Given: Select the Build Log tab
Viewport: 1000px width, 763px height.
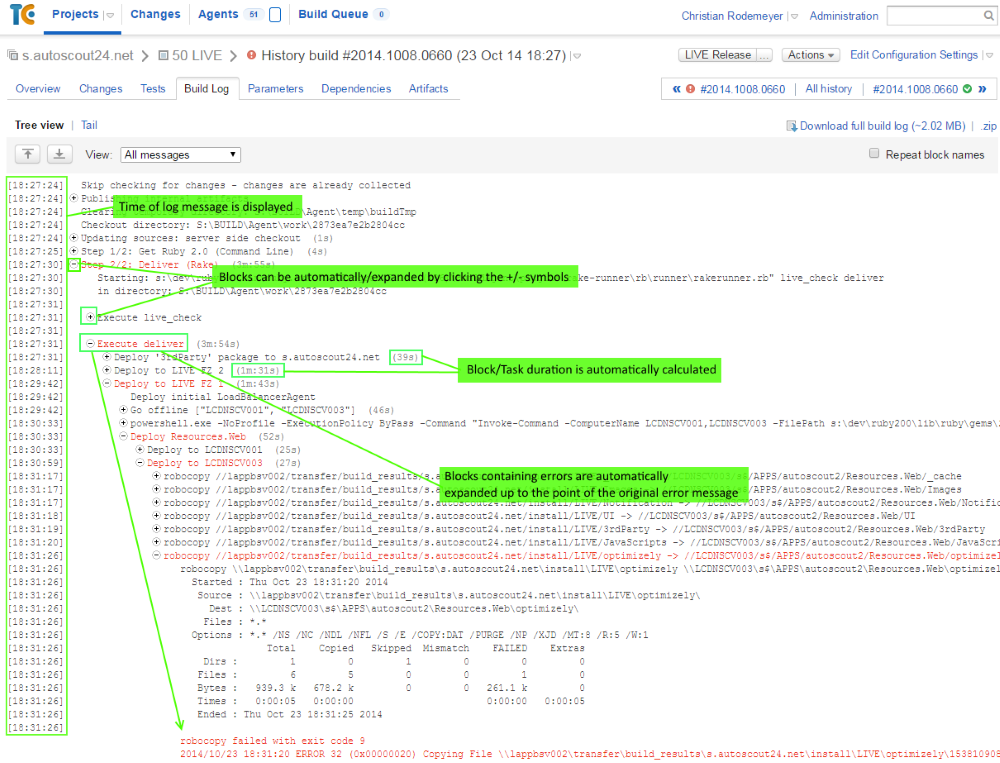Looking at the screenshot, I should [207, 89].
